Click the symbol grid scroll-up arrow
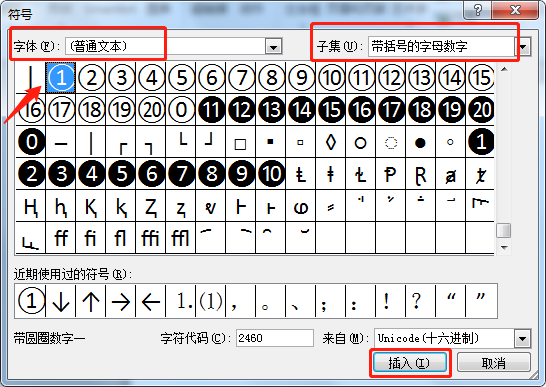This screenshot has height=387, width=546. [x=504, y=69]
